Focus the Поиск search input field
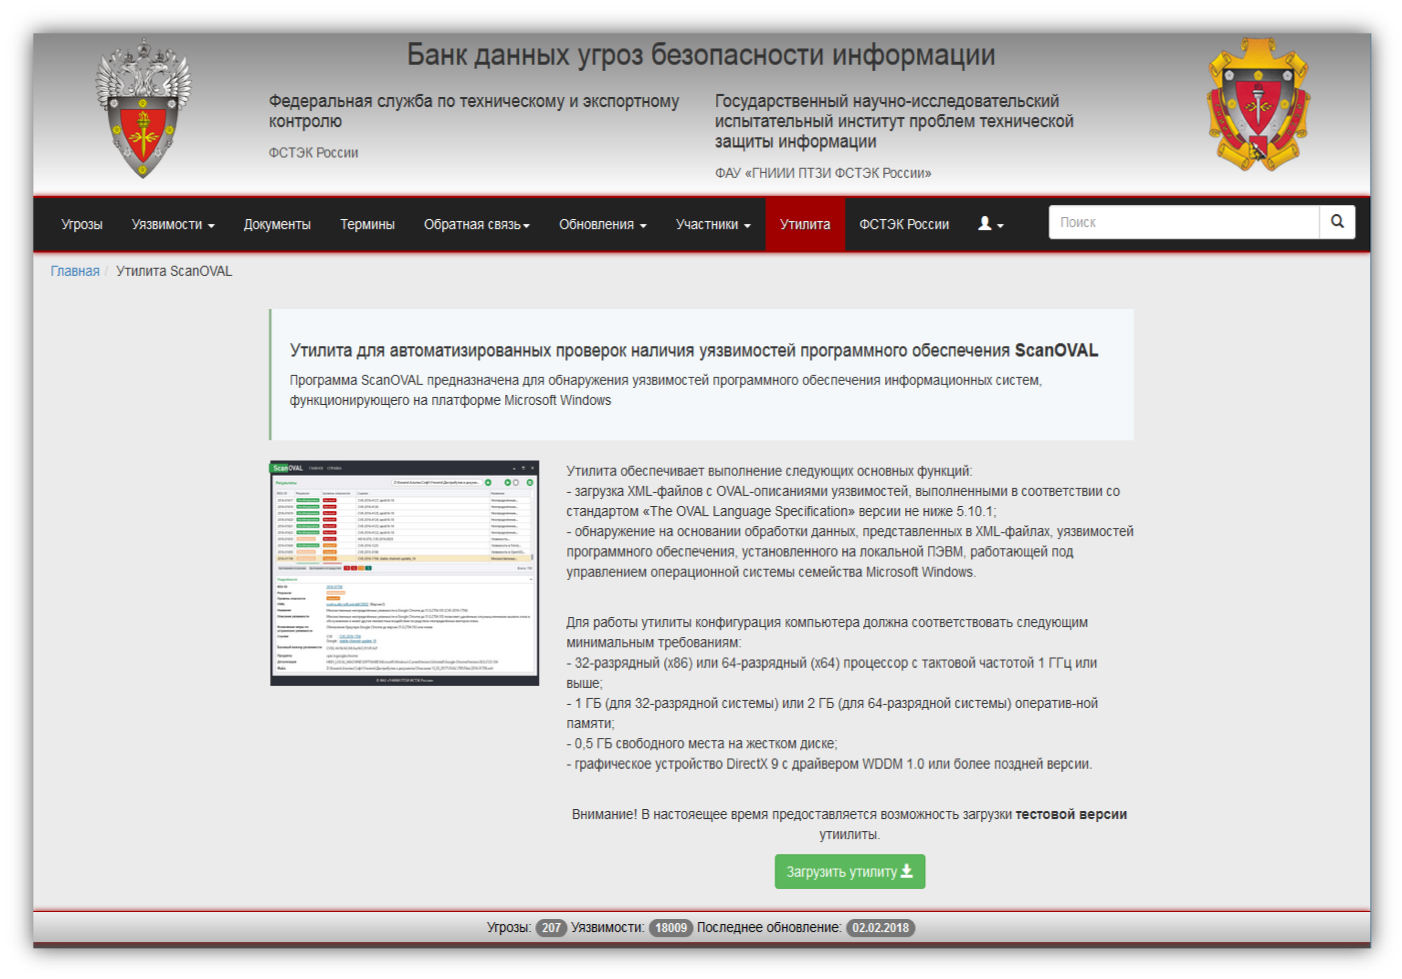Viewport: 1402px width, 979px height. click(x=1184, y=222)
